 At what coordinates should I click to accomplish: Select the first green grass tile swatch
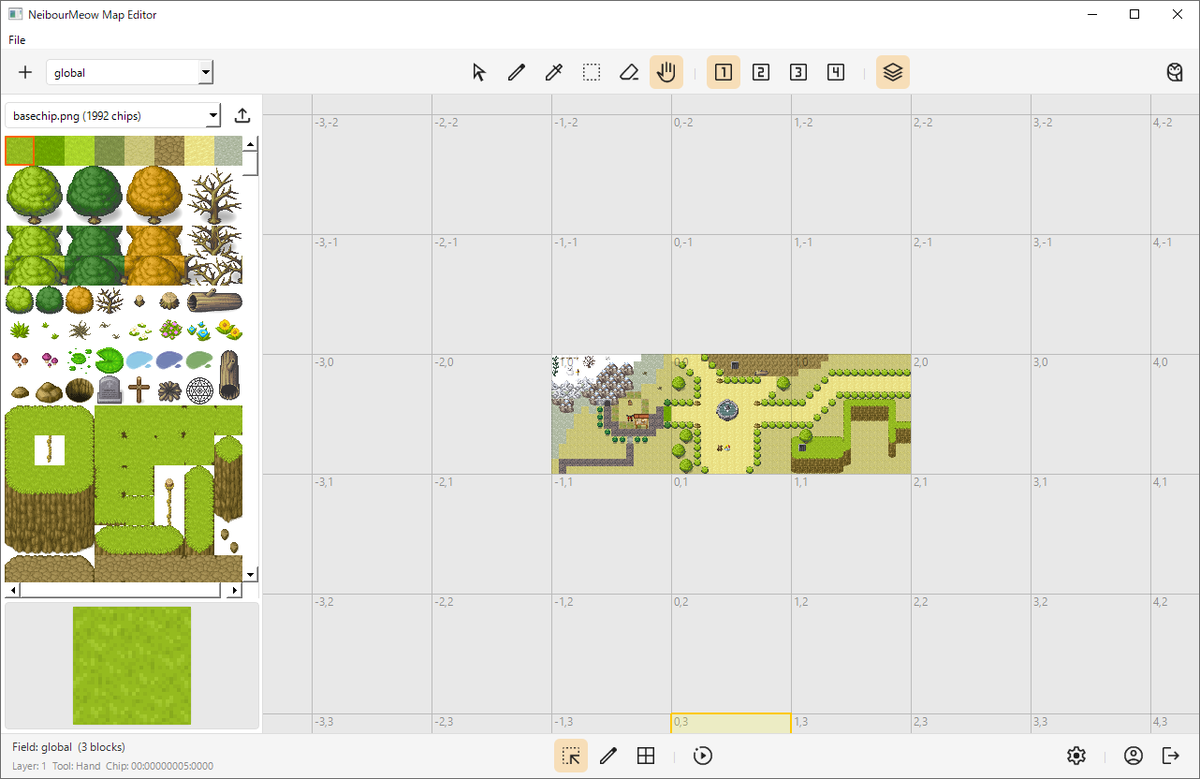click(x=20, y=151)
